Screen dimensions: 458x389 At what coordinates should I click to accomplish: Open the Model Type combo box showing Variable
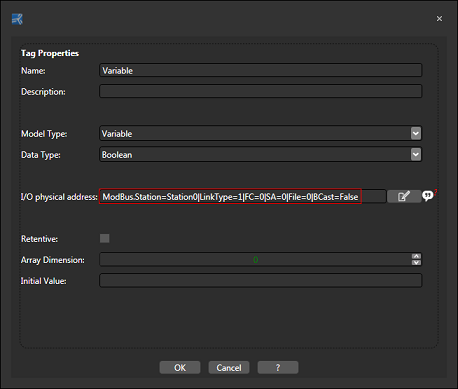coord(261,134)
